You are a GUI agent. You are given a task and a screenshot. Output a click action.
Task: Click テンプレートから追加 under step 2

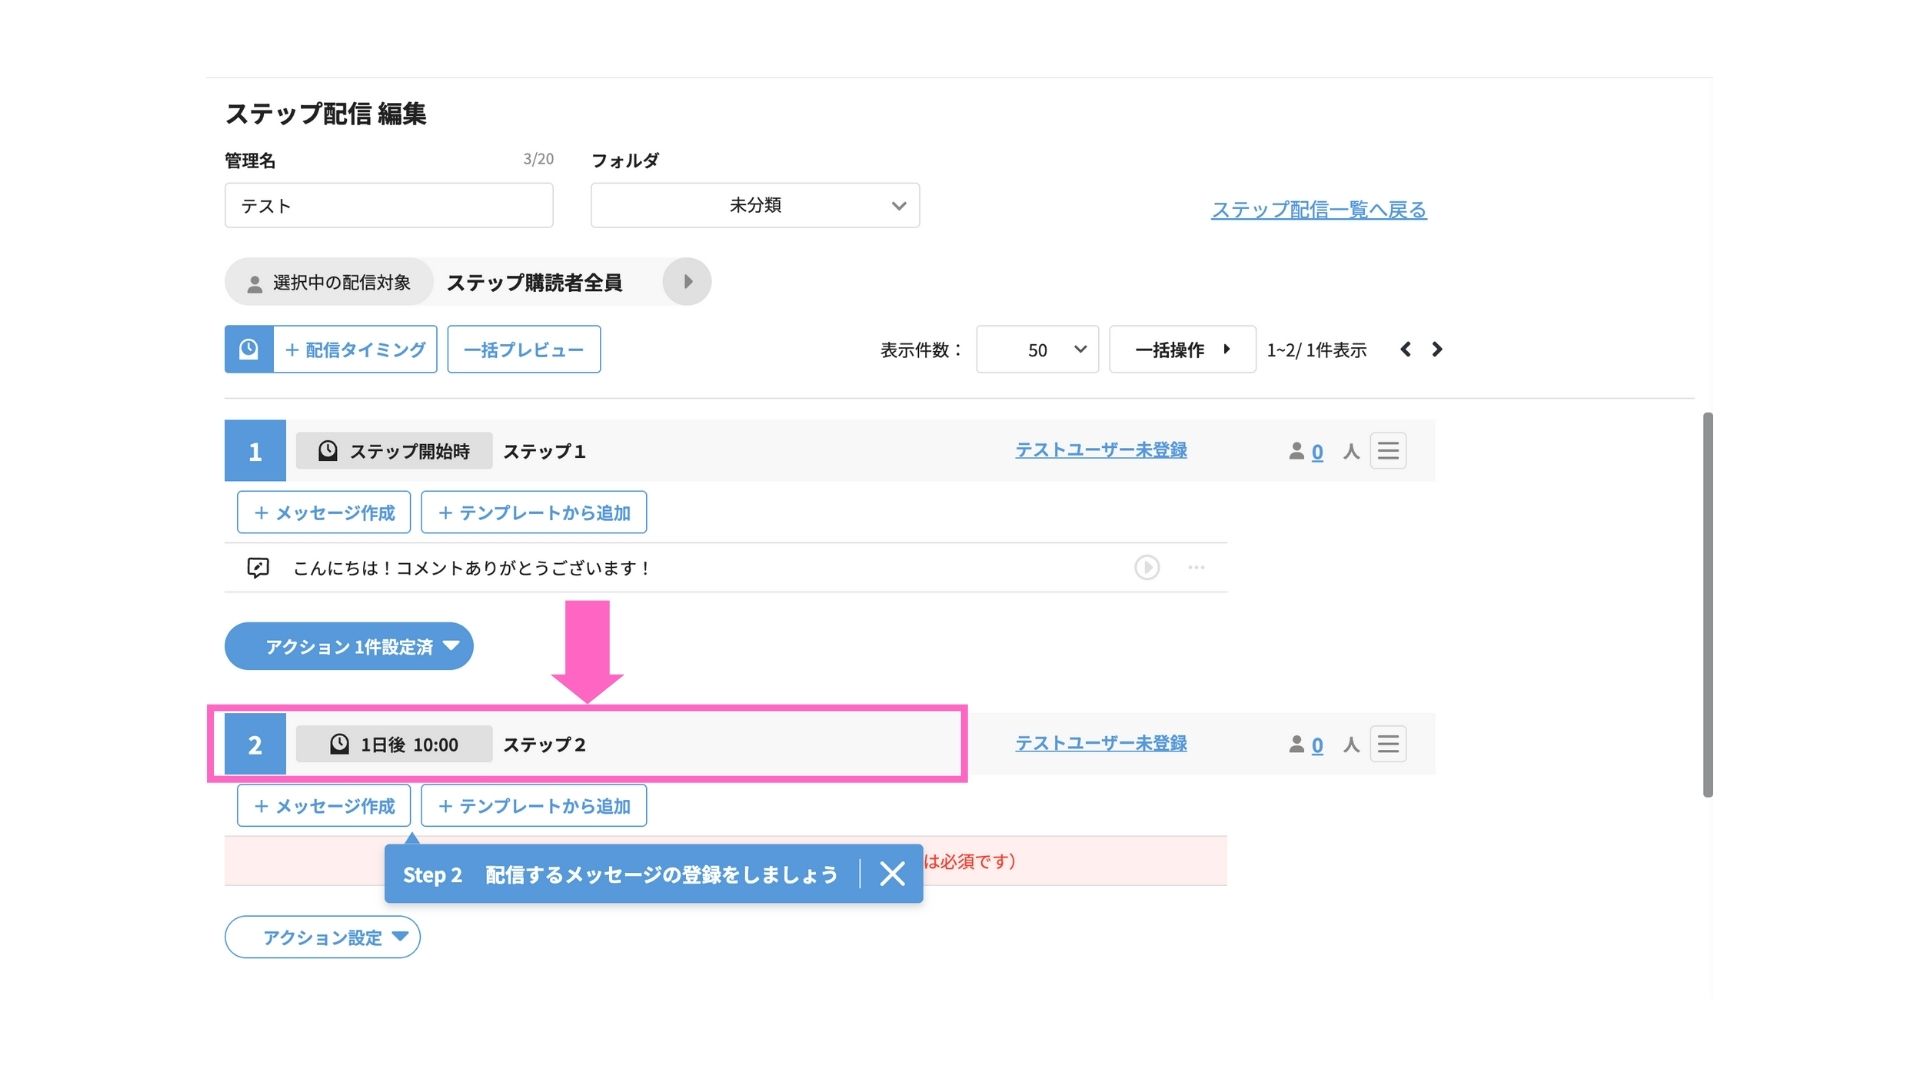pos(534,806)
